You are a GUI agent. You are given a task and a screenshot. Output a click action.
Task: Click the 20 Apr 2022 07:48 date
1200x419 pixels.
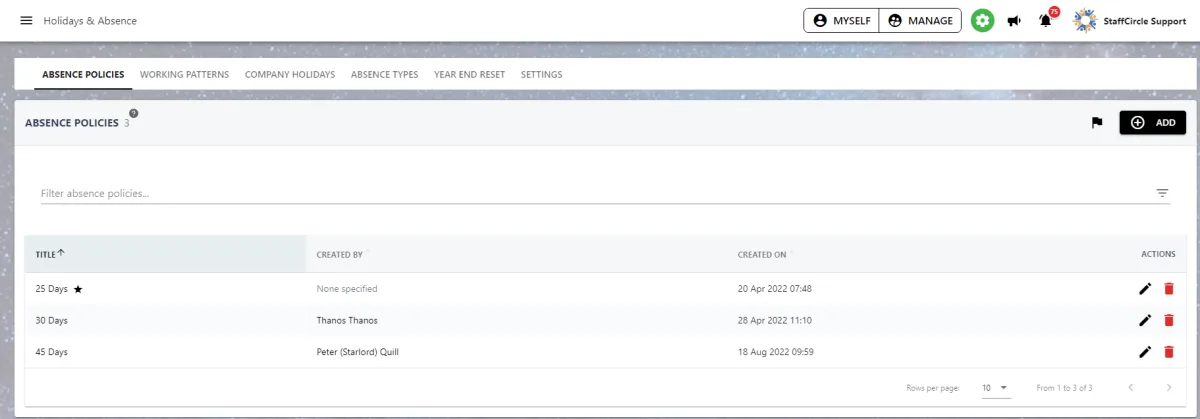[x=775, y=289]
